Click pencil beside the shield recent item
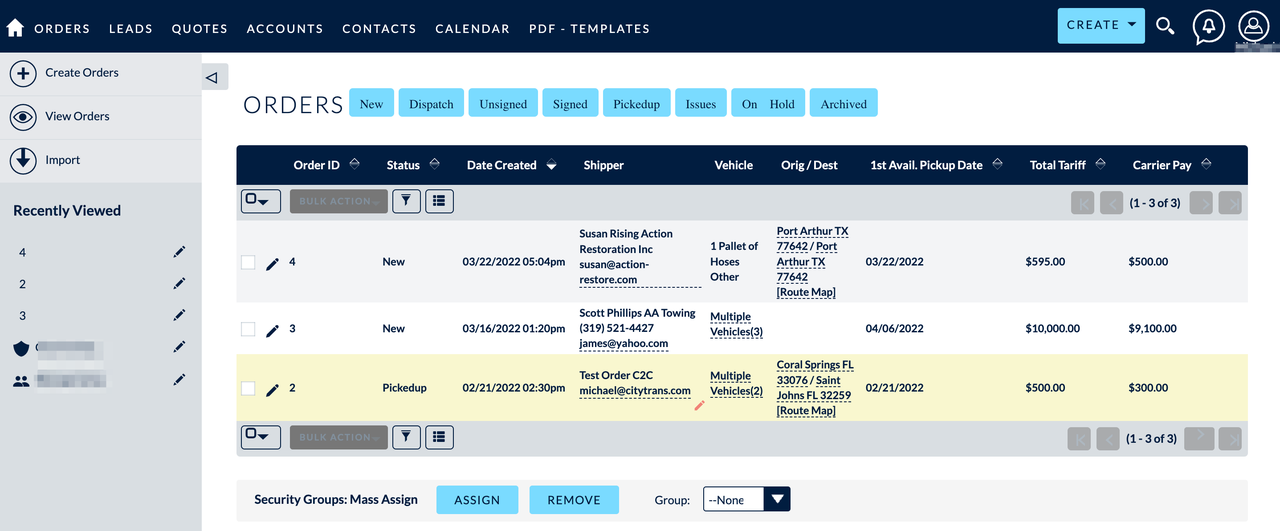1280x531 pixels. pos(179,347)
